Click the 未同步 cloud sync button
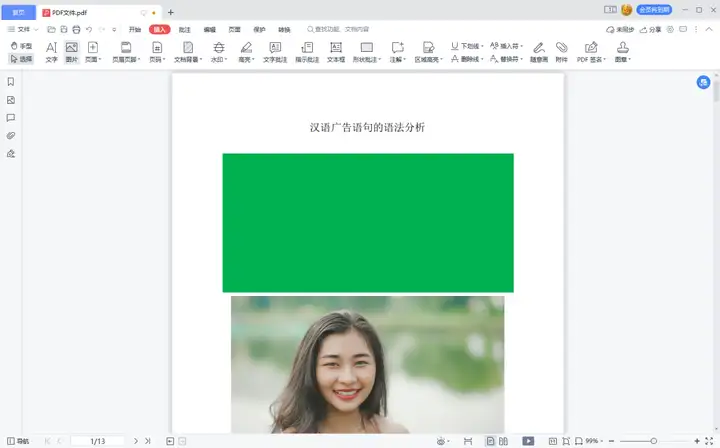 (x=620, y=29)
